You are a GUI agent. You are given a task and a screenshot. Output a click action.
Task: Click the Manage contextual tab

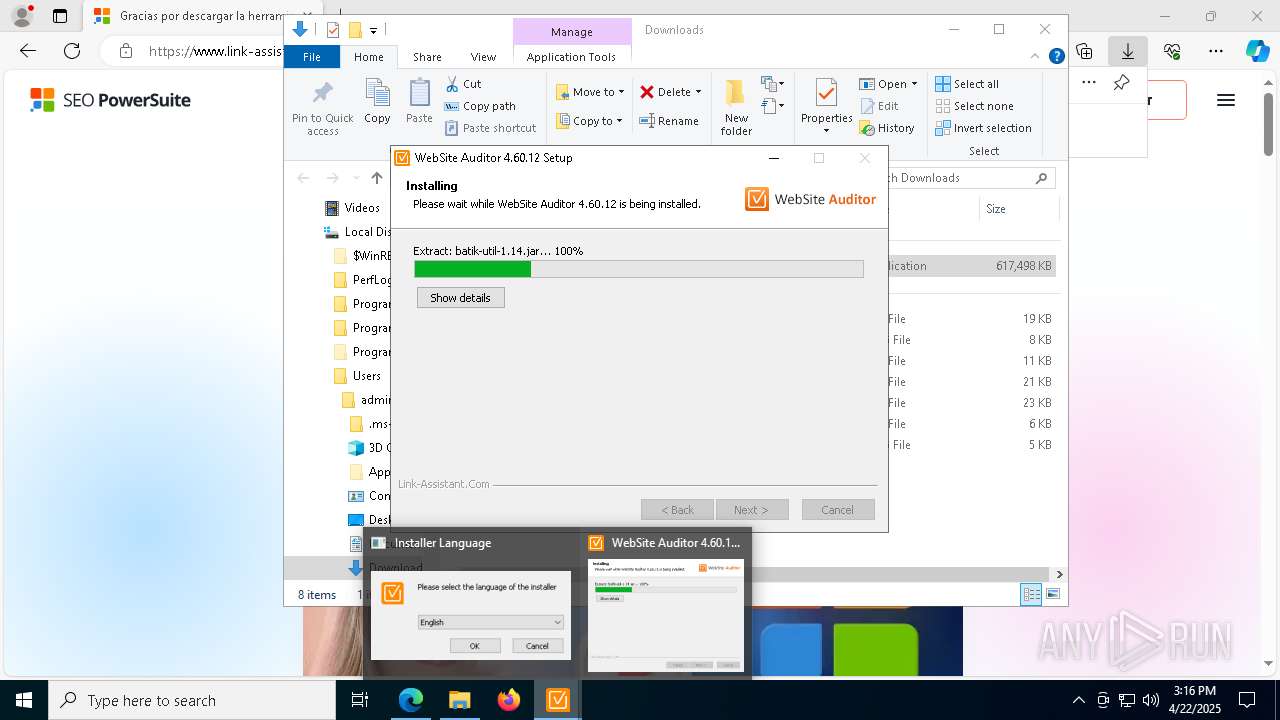(572, 32)
